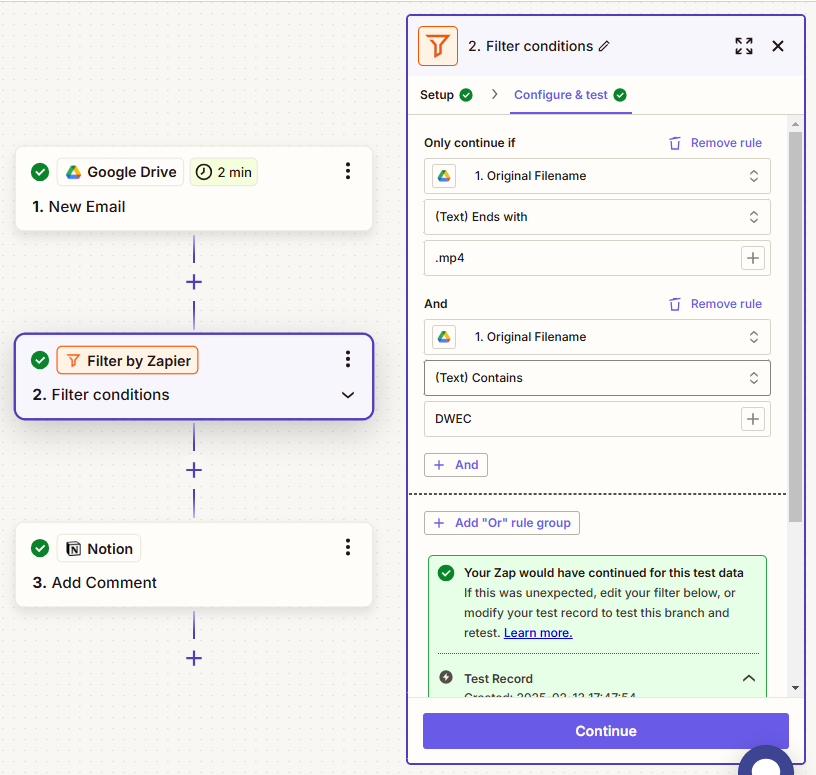816x775 pixels.
Task: Add a step below Google Drive trigger
Action: [x=194, y=282]
